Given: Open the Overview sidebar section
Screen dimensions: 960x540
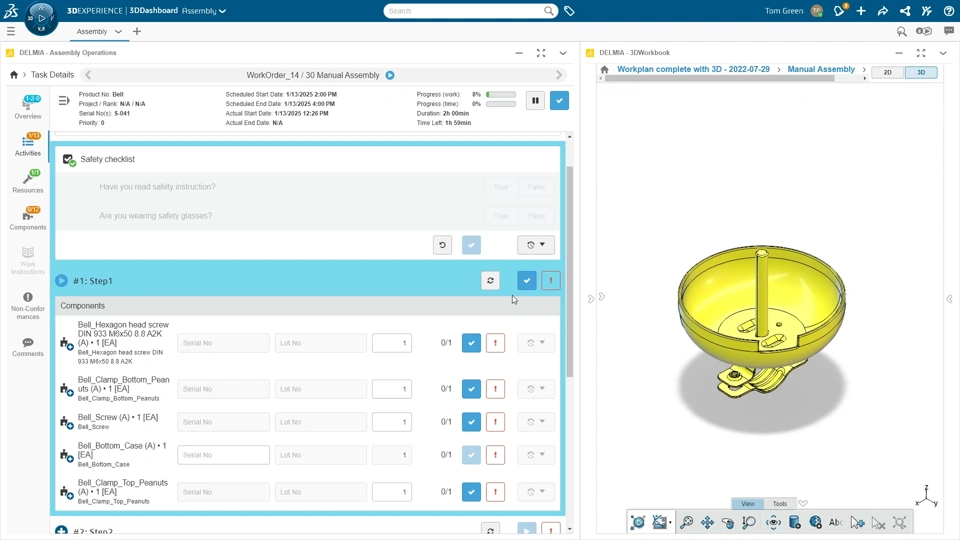Looking at the screenshot, I should click(x=28, y=107).
